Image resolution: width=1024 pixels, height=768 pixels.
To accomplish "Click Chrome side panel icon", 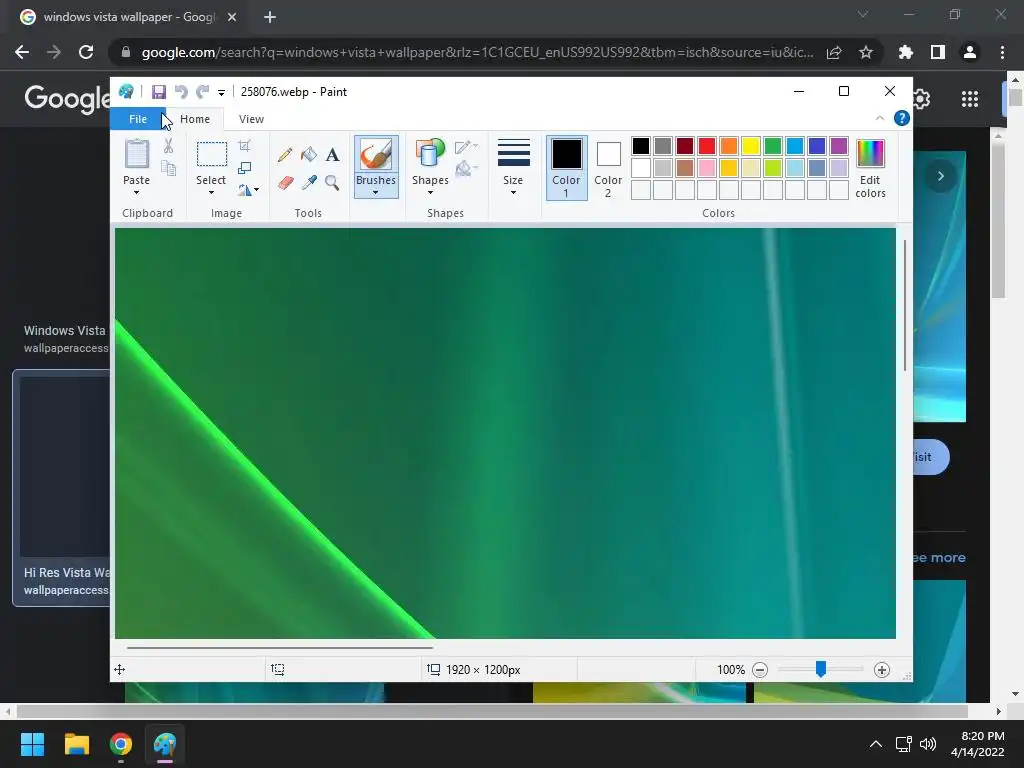I will click(x=938, y=52).
